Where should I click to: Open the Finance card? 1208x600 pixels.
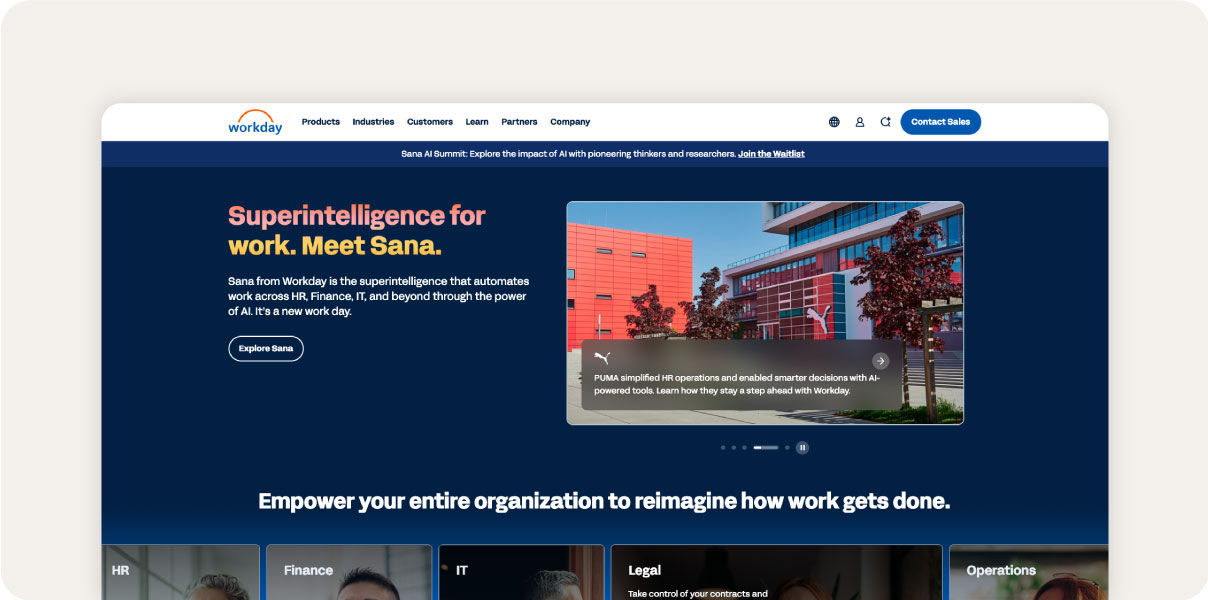349,572
